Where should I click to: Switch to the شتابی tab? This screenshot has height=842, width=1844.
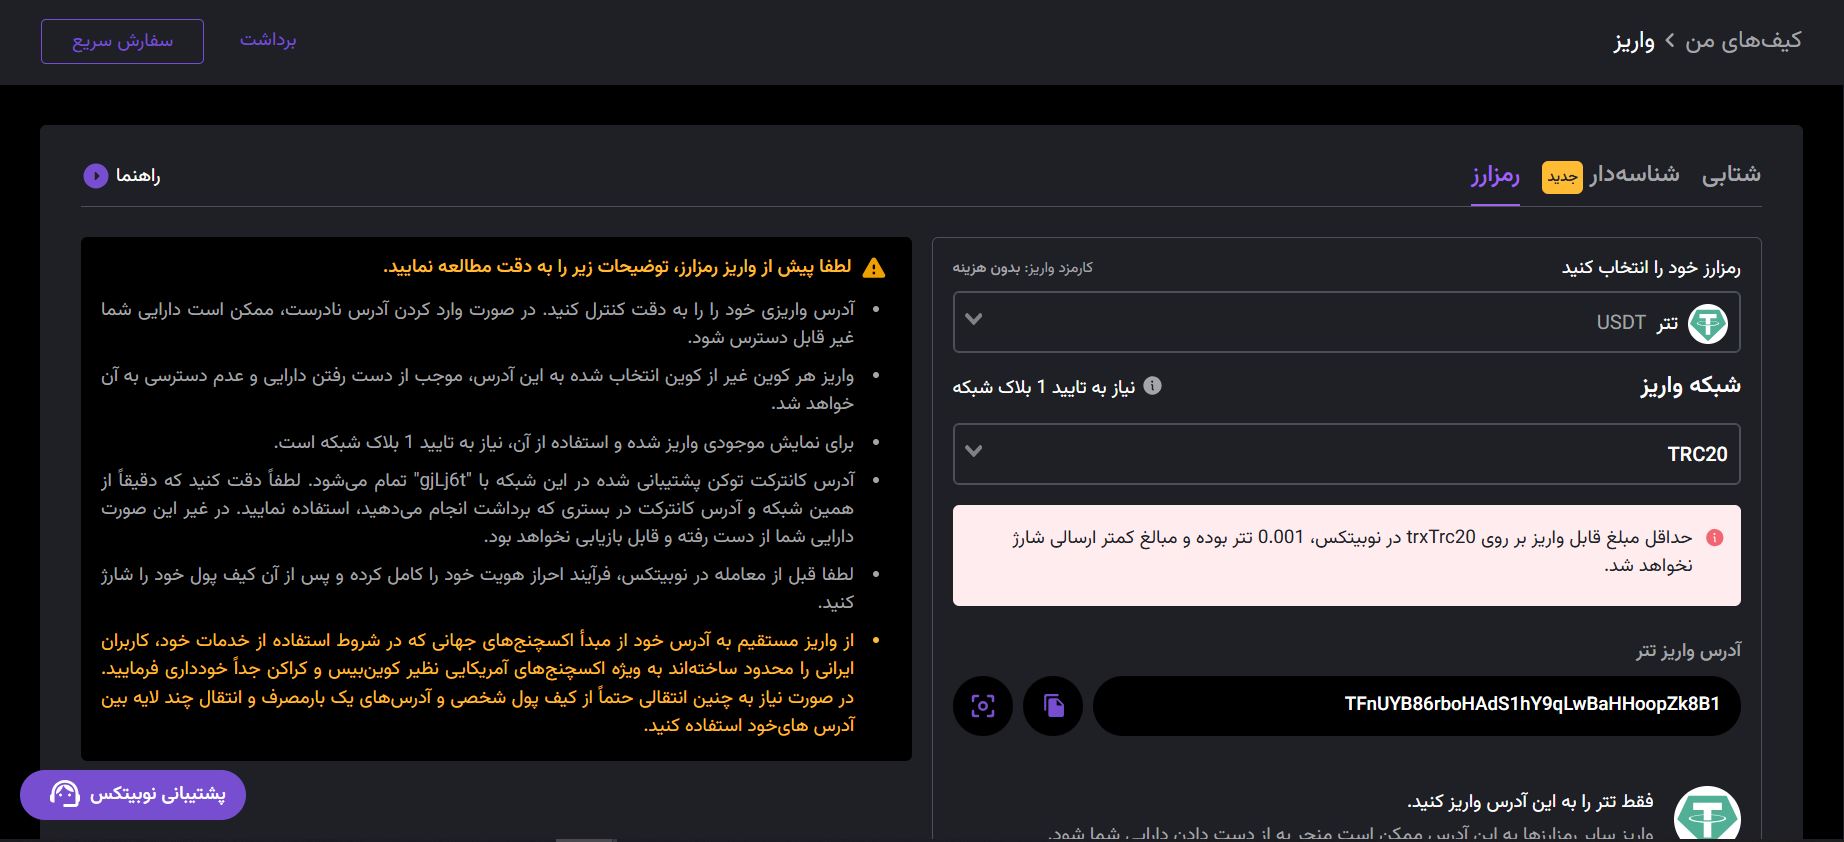tap(1731, 174)
